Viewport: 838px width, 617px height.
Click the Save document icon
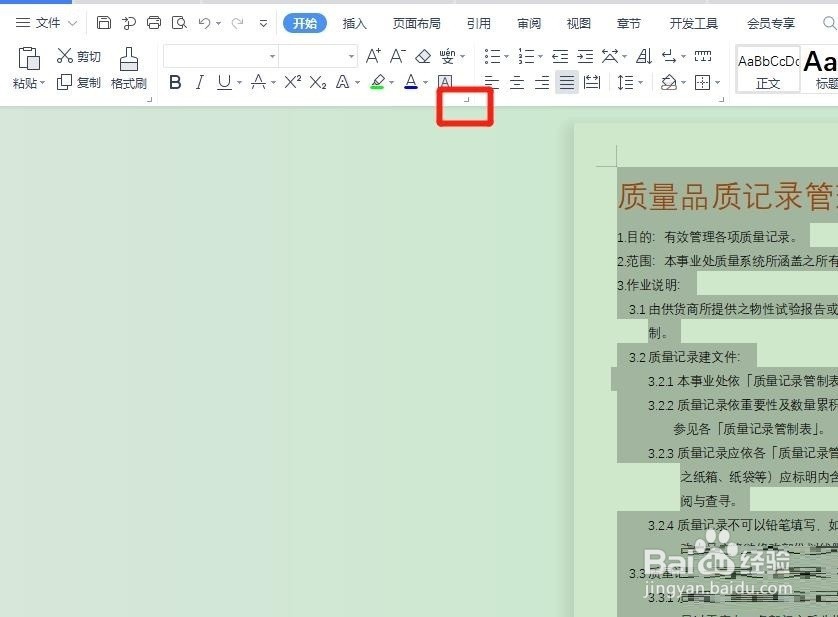[104, 23]
